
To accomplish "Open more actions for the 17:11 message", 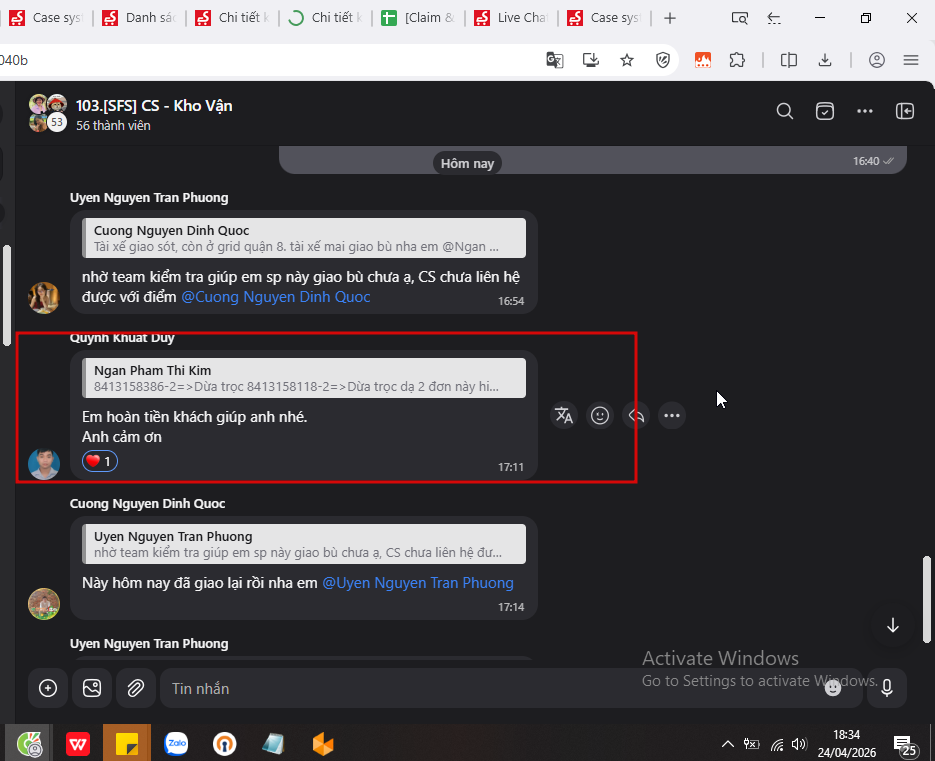I will [672, 415].
